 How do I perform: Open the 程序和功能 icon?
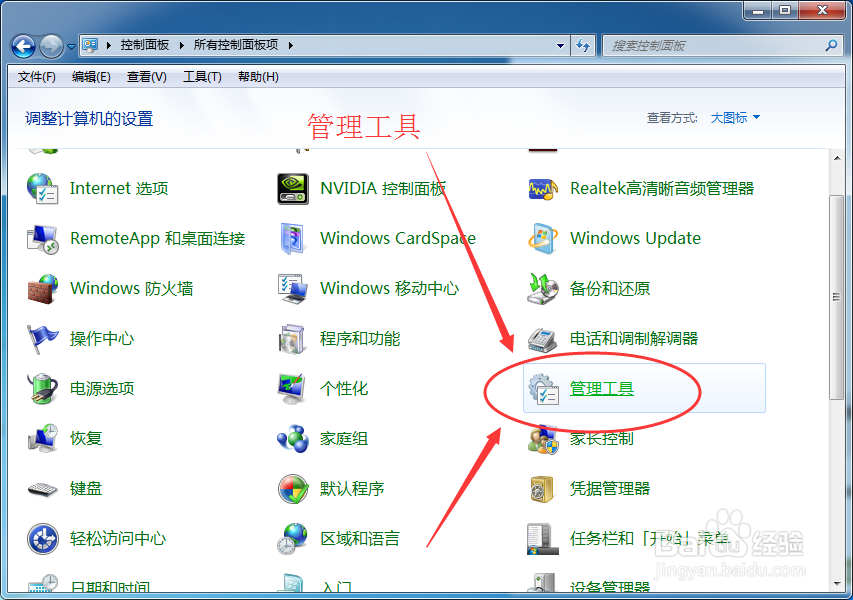tap(293, 339)
